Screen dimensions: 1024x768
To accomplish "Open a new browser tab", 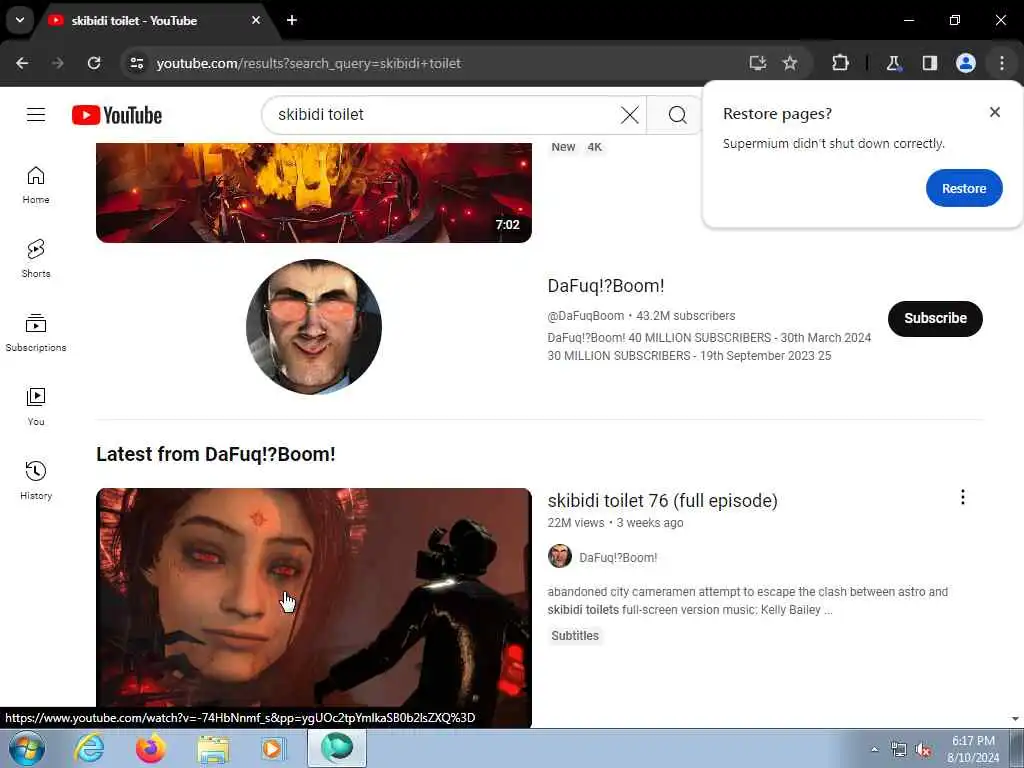I will coord(292,20).
